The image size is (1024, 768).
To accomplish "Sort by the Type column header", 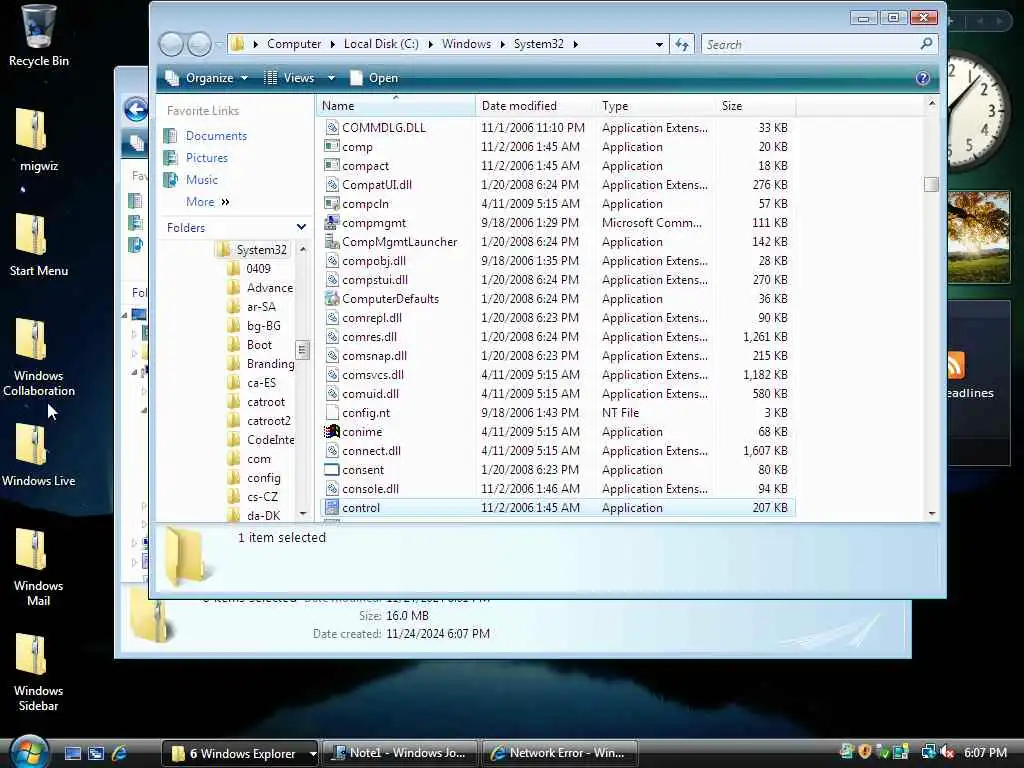I will [655, 106].
